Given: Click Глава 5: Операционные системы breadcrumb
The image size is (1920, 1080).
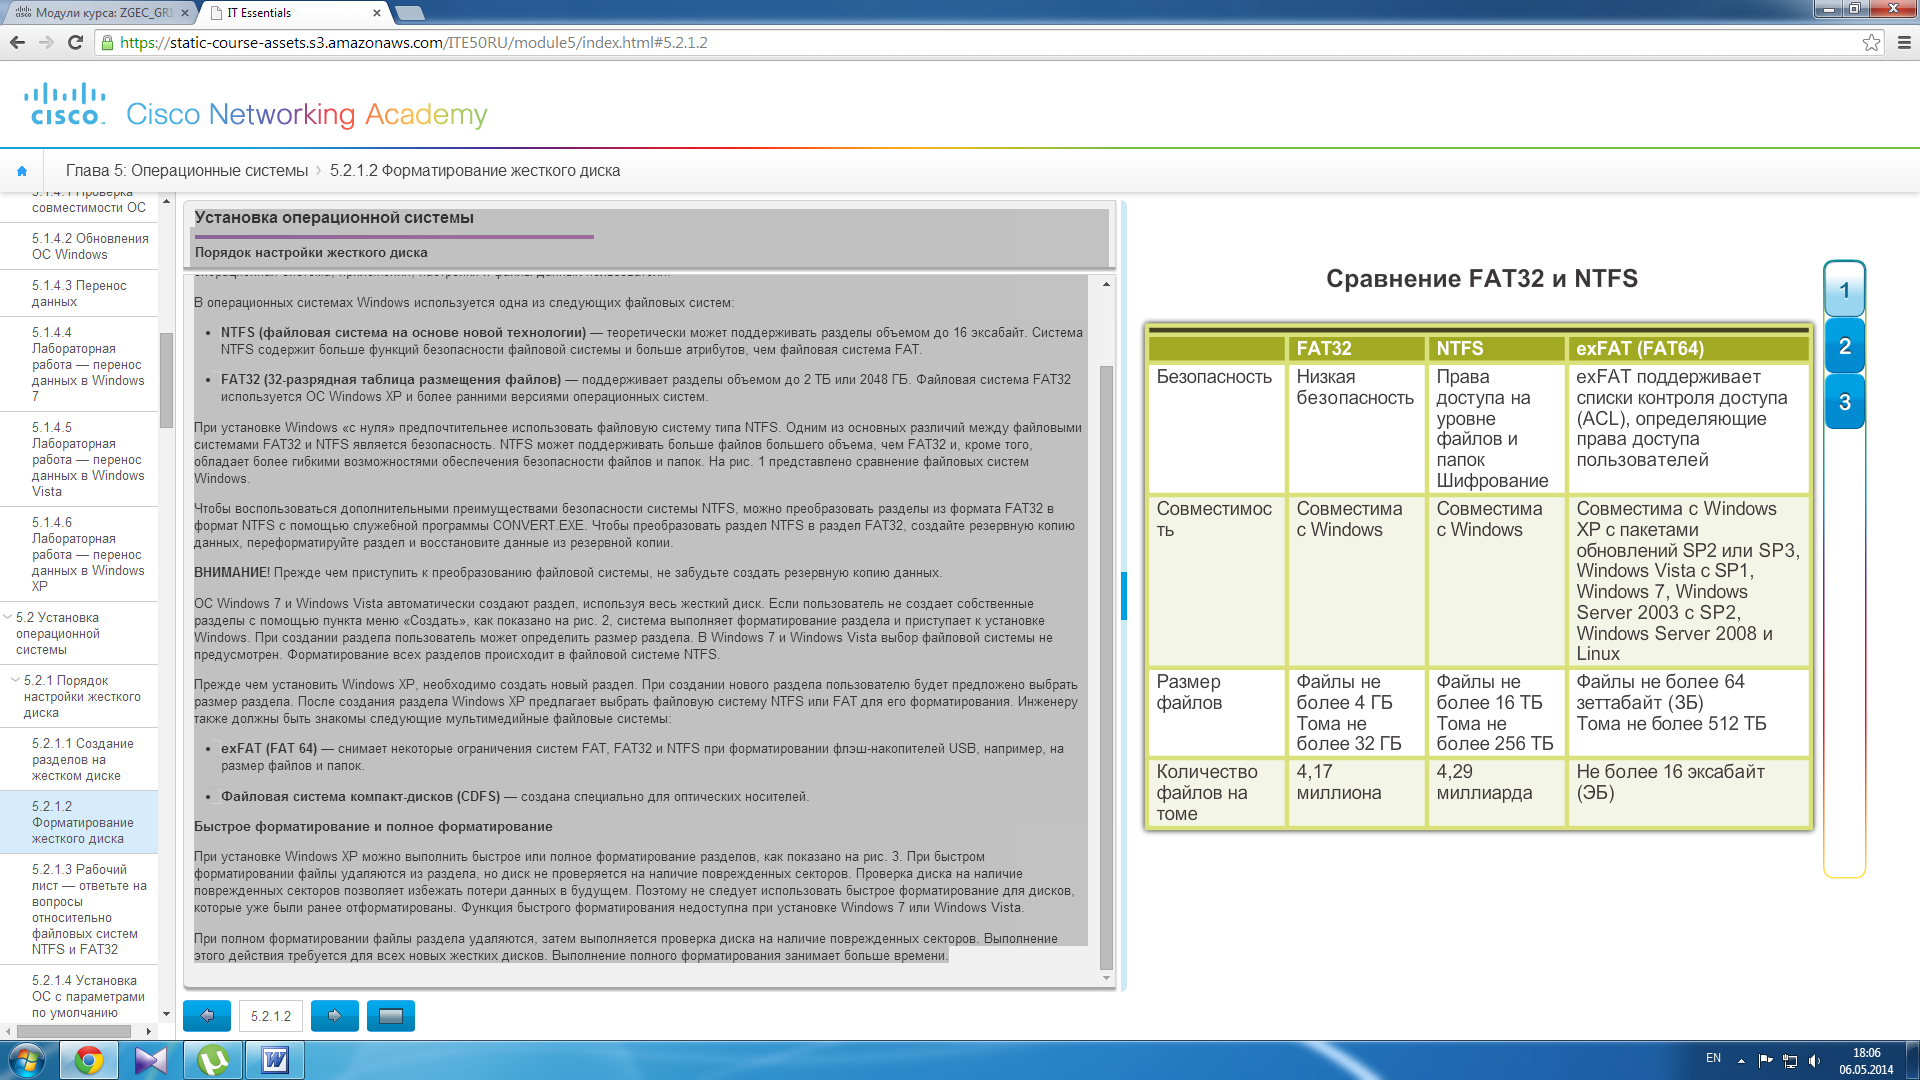Looking at the screenshot, I should click(x=187, y=171).
